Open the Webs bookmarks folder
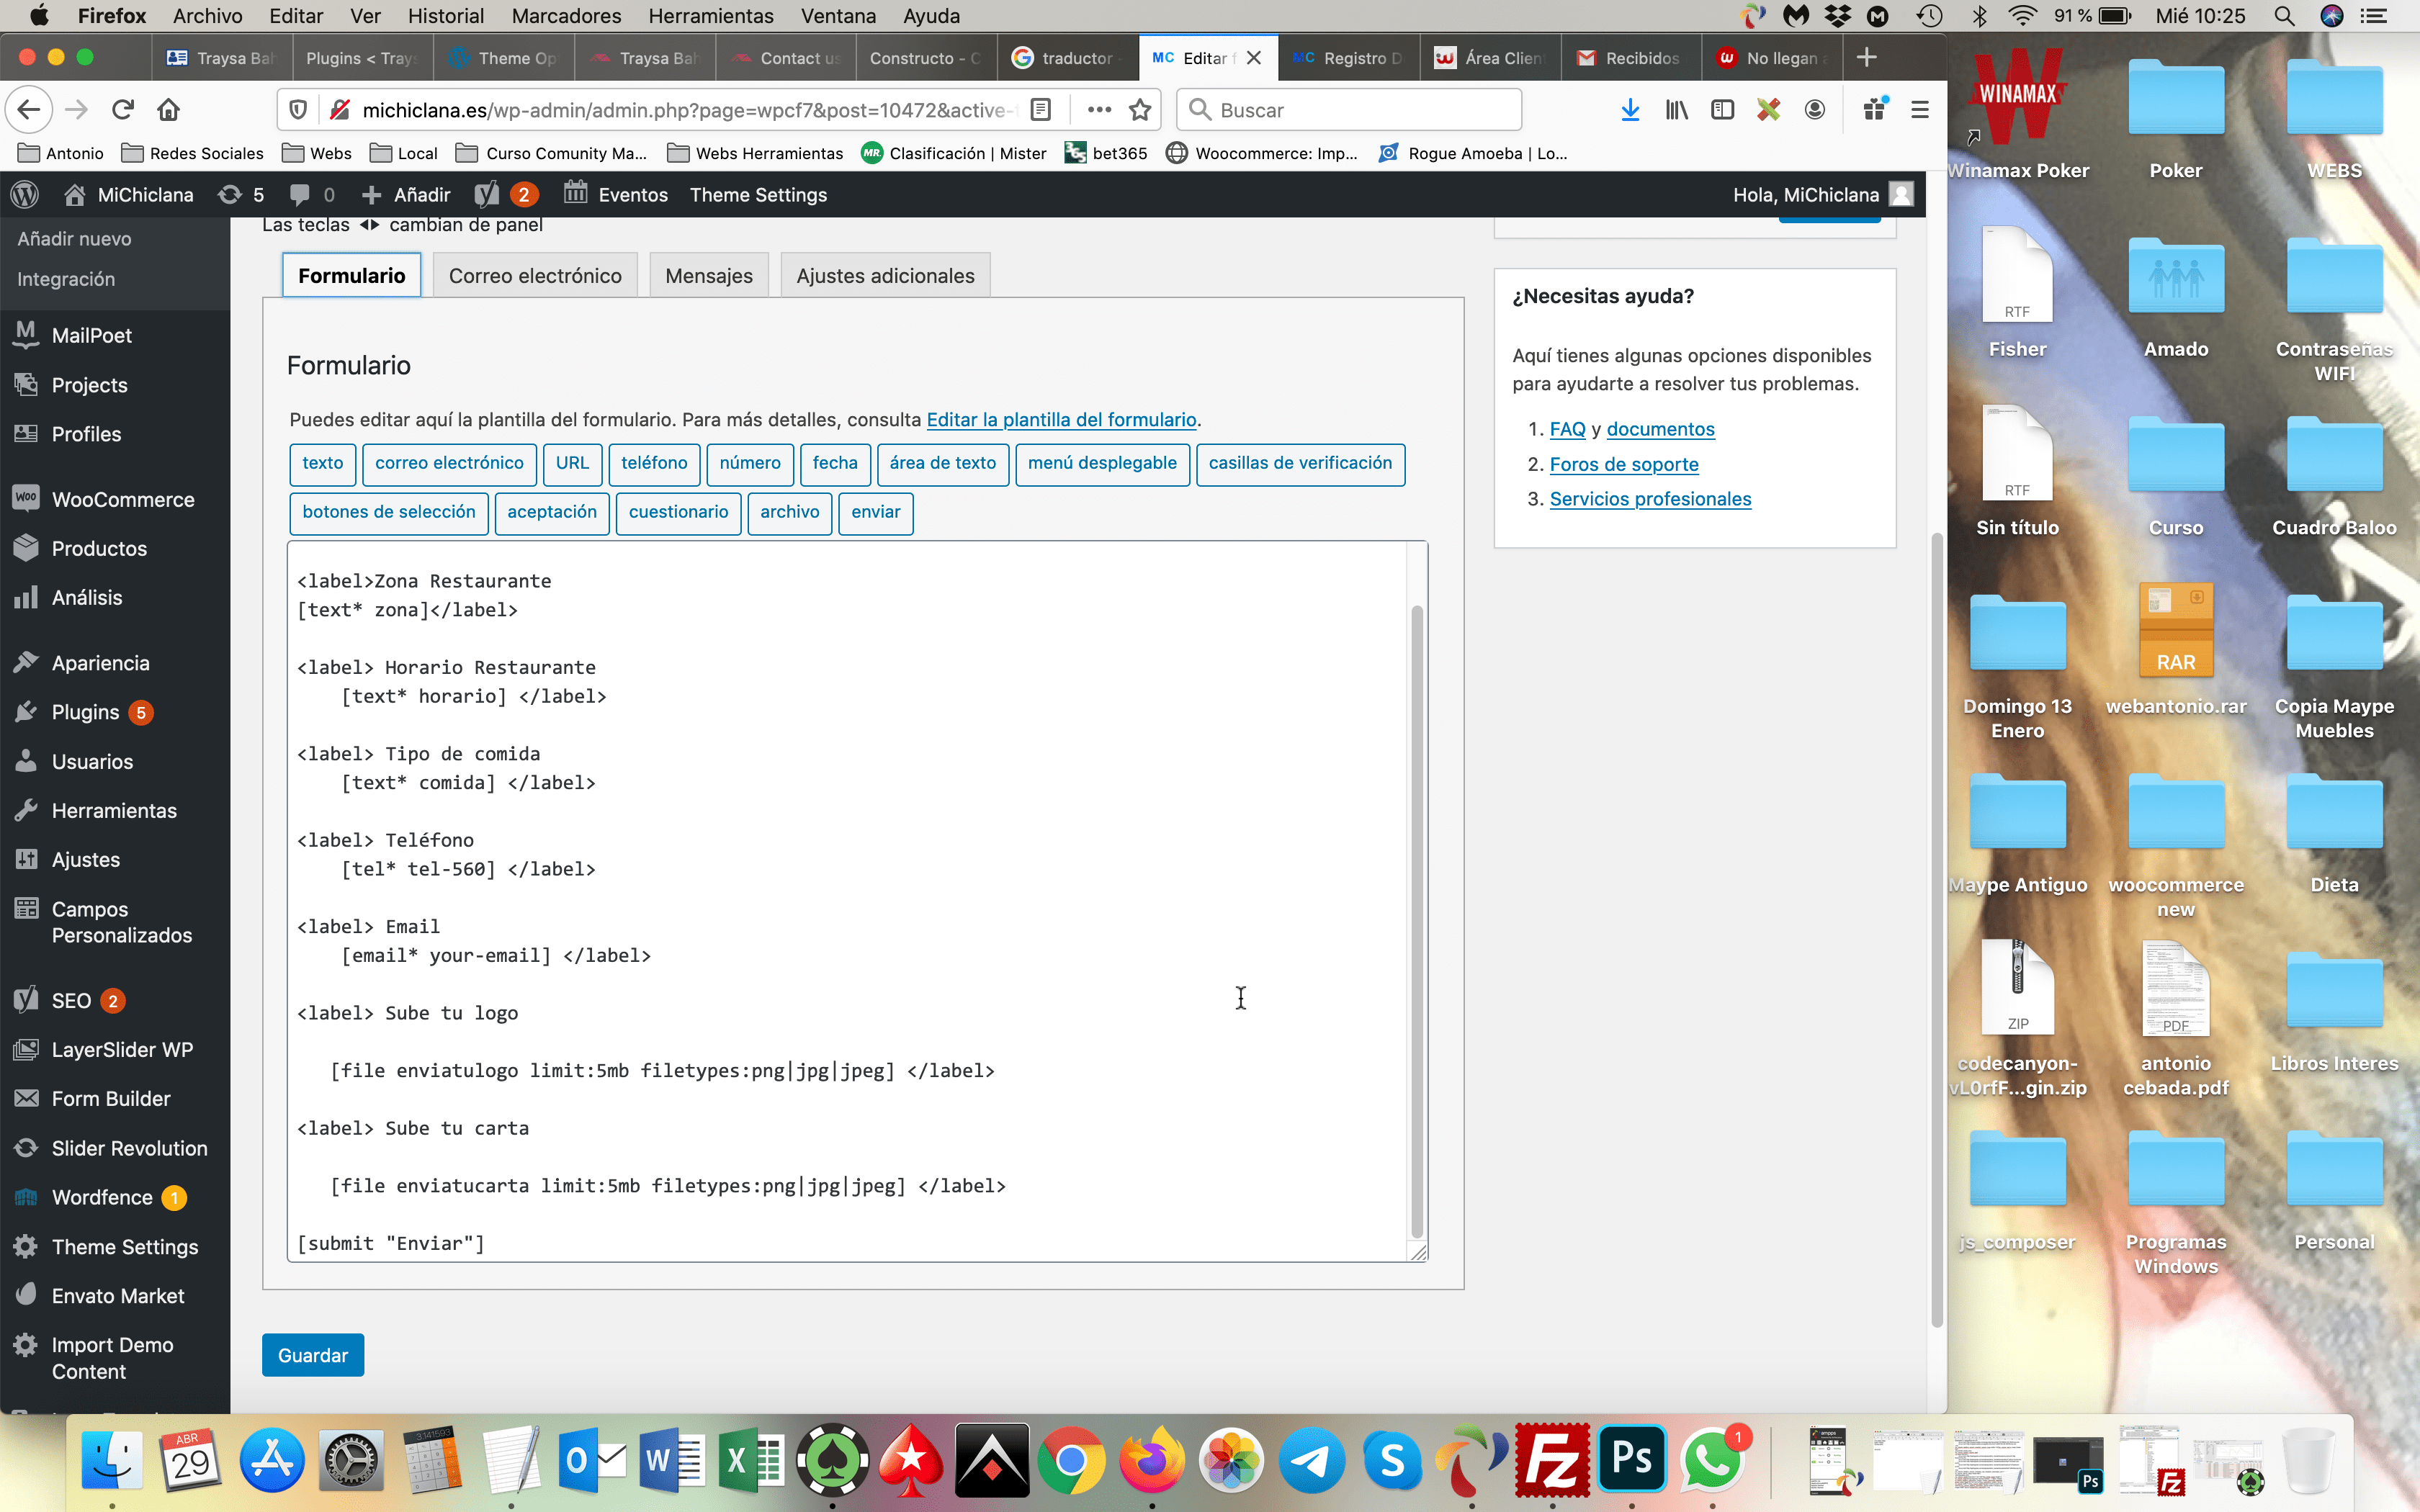 317,153
